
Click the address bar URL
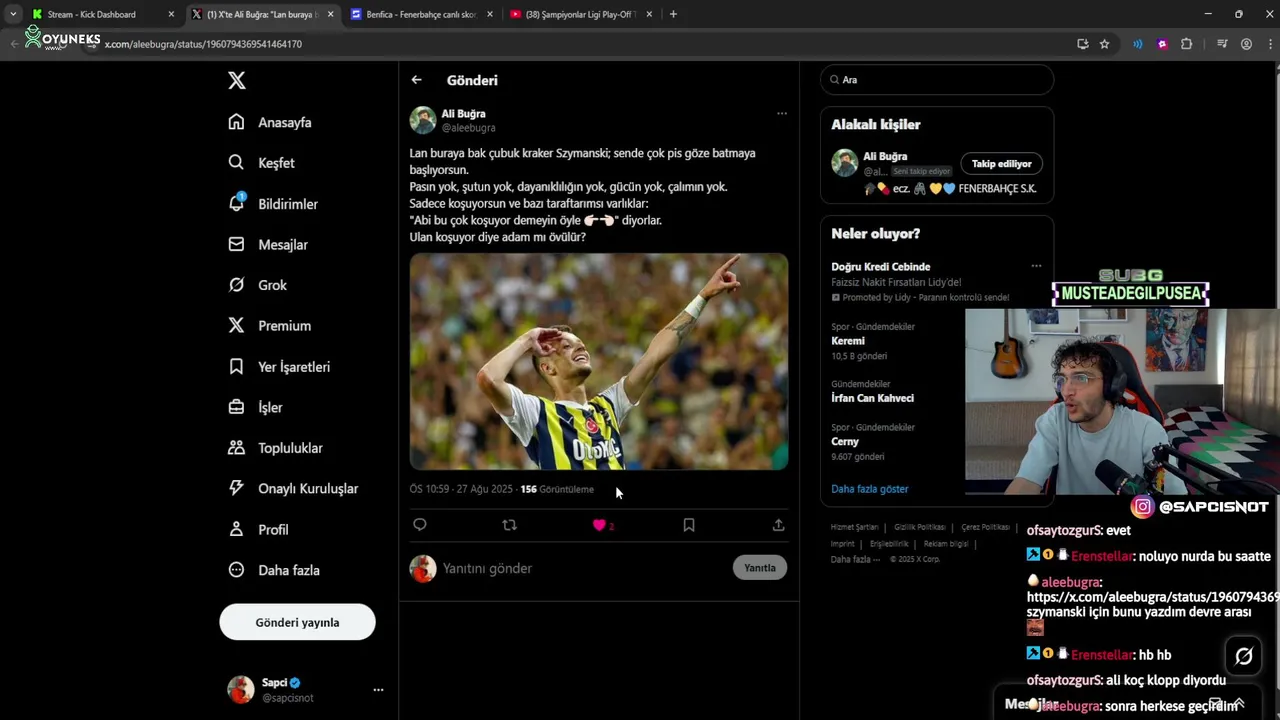click(203, 44)
